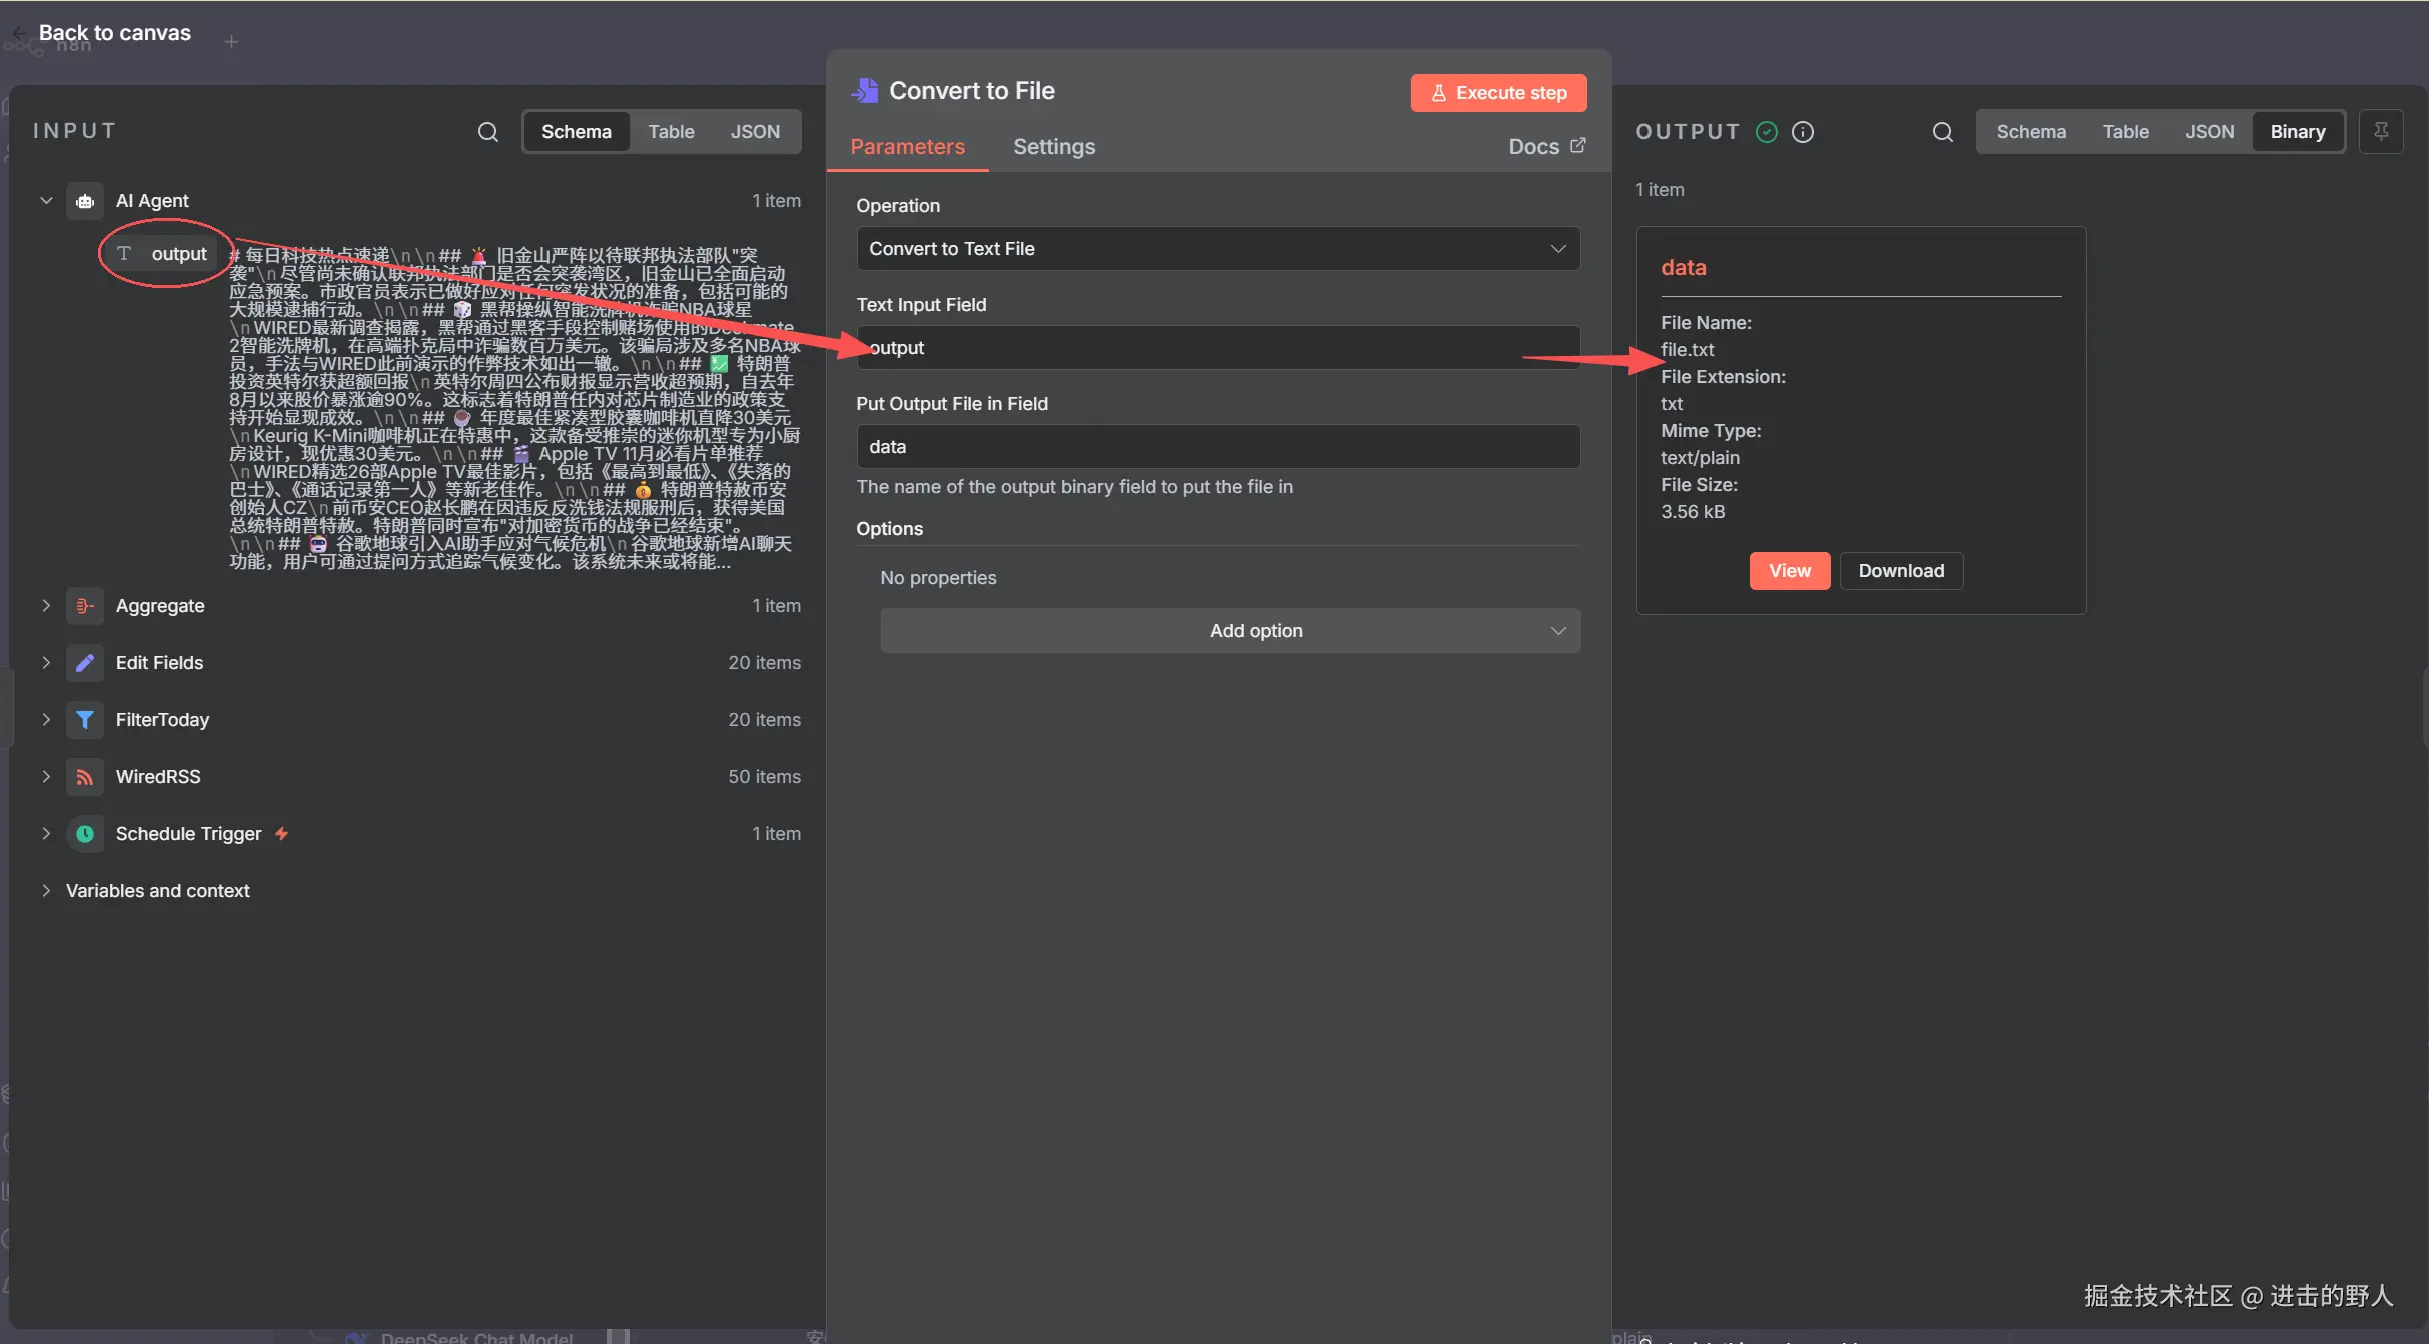This screenshot has height=1344, width=2429.
Task: Click the Edit Fields pencil icon
Action: tap(85, 663)
